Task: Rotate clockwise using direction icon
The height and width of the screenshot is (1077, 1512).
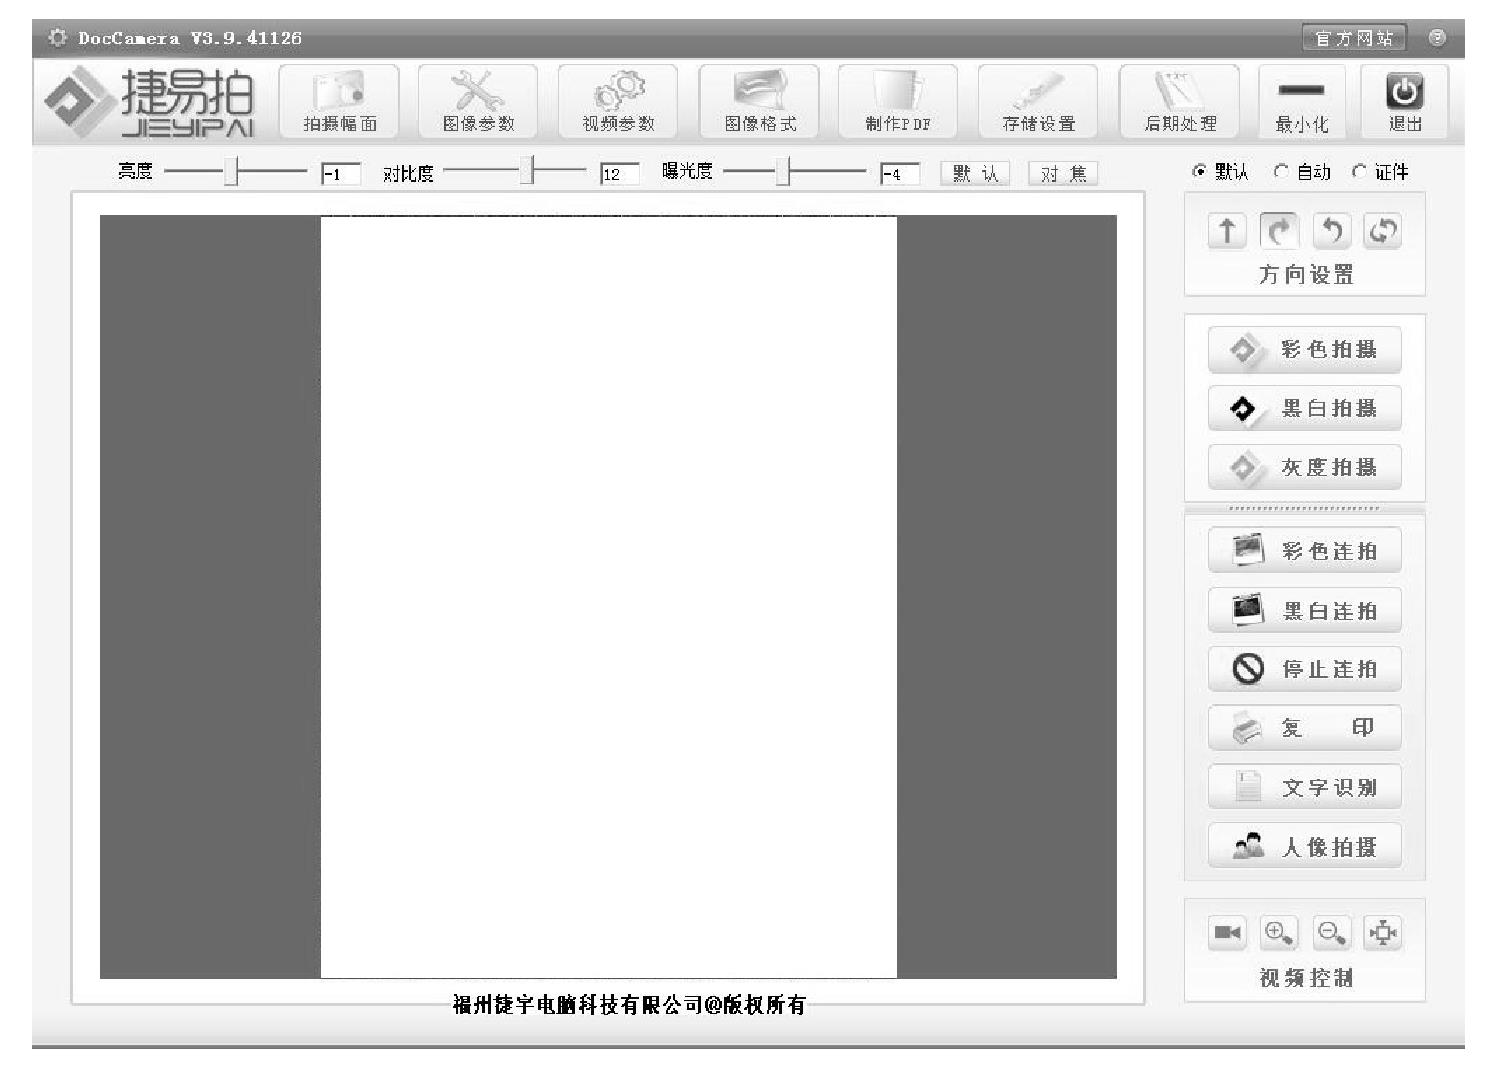Action: coord(1279,231)
